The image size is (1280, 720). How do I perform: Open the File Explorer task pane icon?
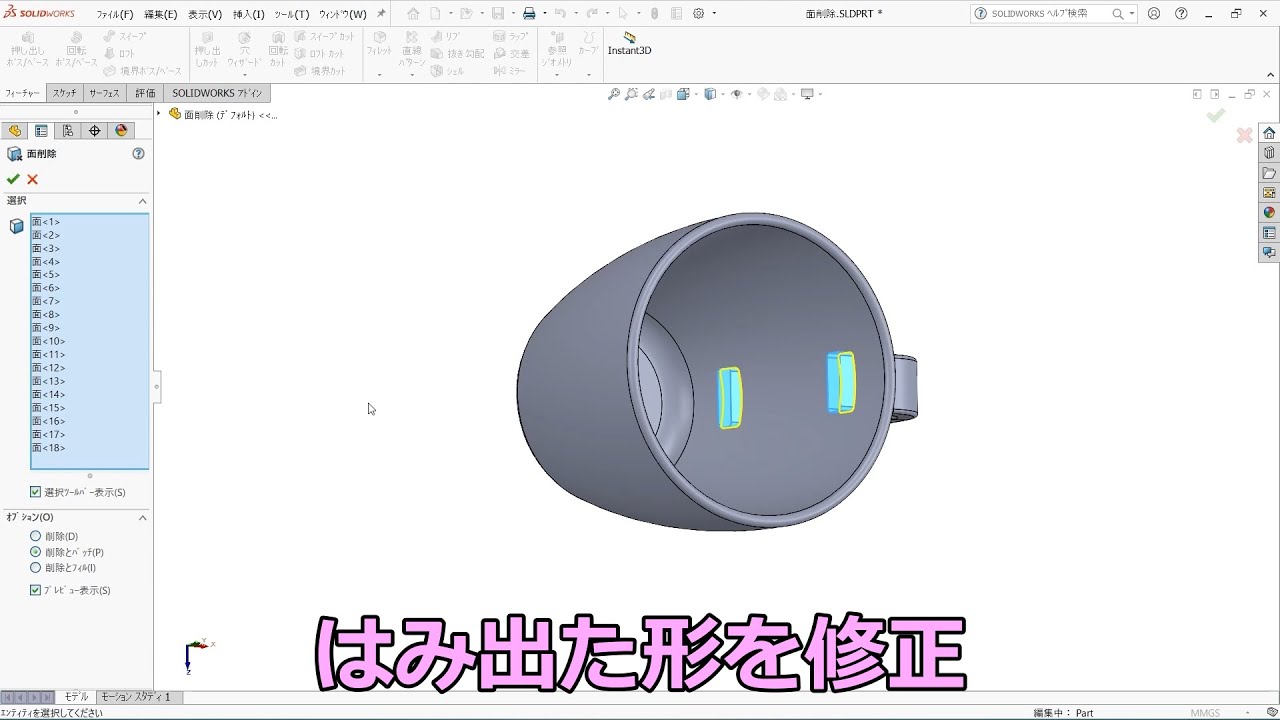1269,173
